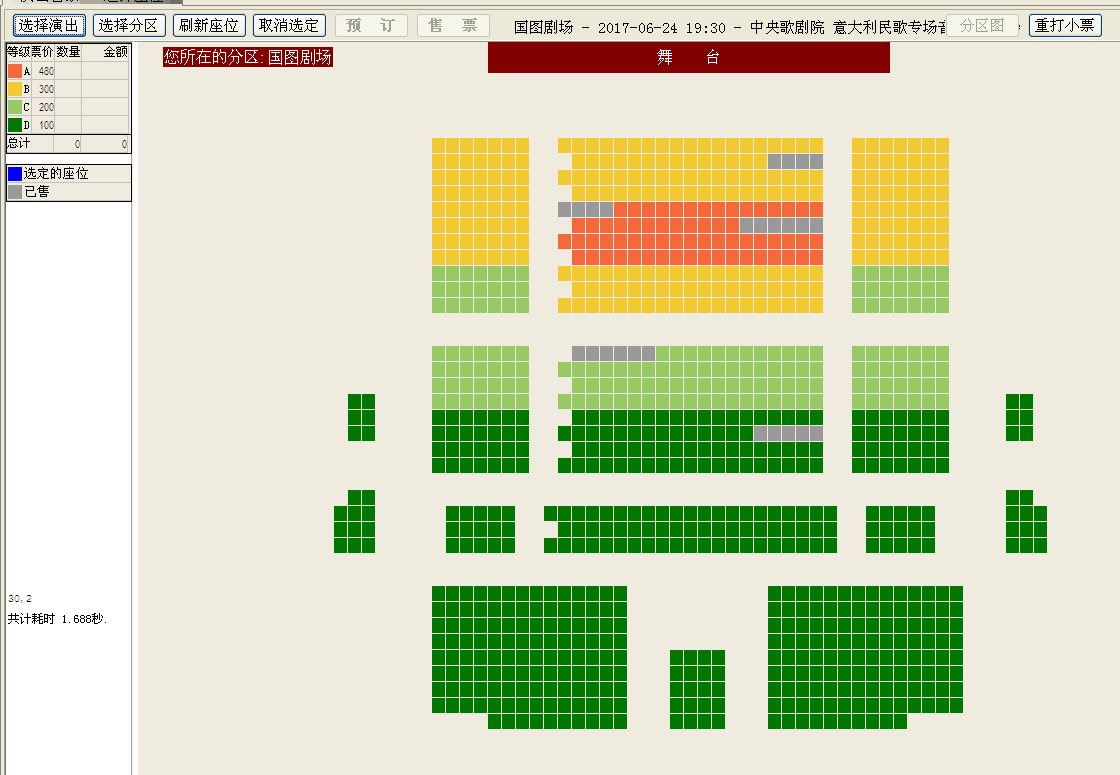Select the orange grade A swatch in legend
The image size is (1120, 775).
coord(14,71)
